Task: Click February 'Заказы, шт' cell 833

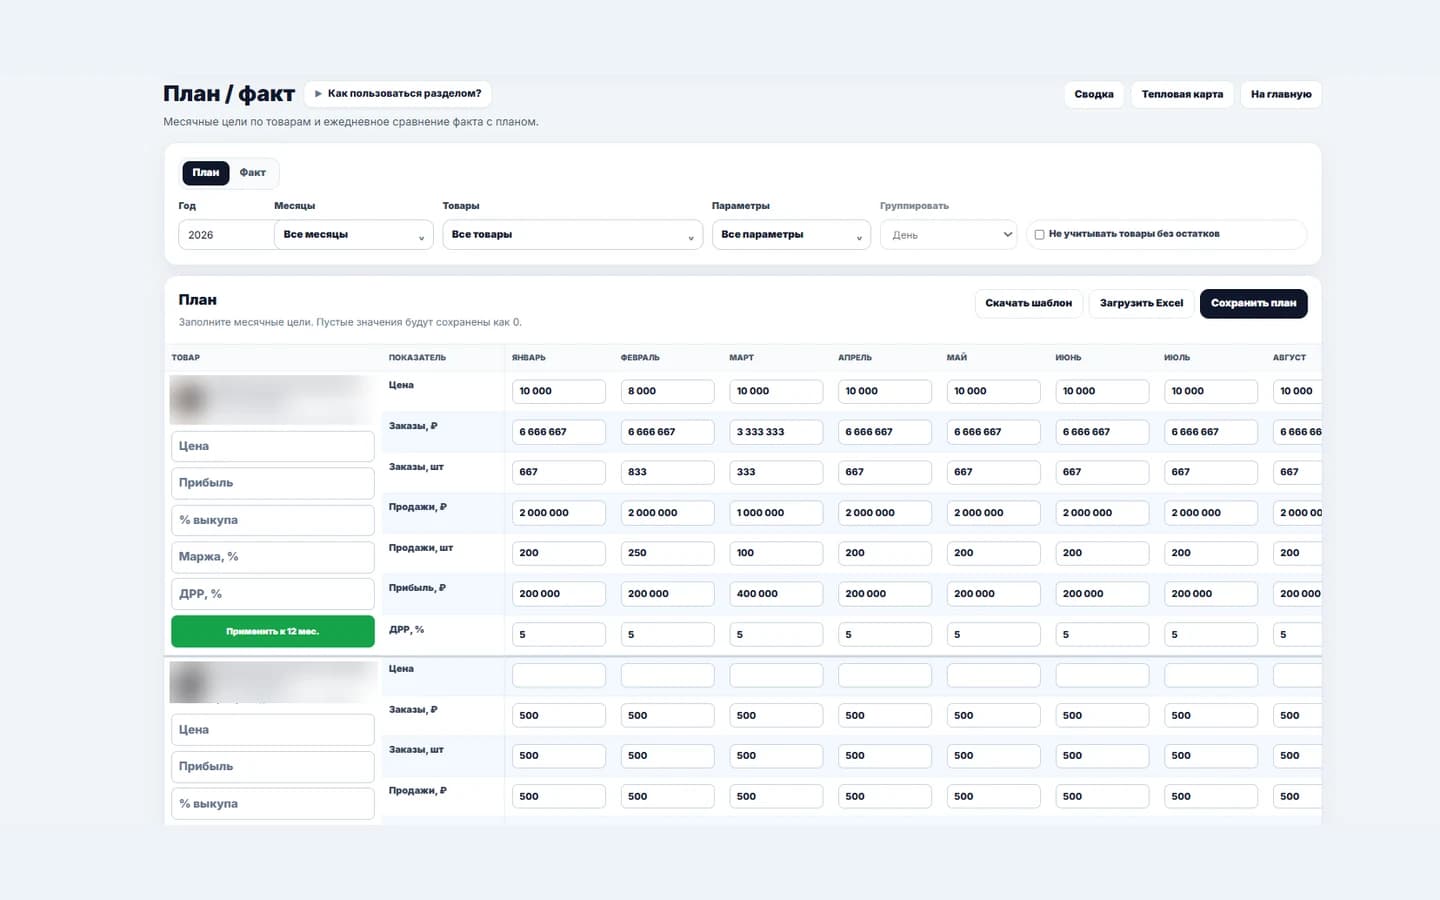Action: [x=667, y=472]
